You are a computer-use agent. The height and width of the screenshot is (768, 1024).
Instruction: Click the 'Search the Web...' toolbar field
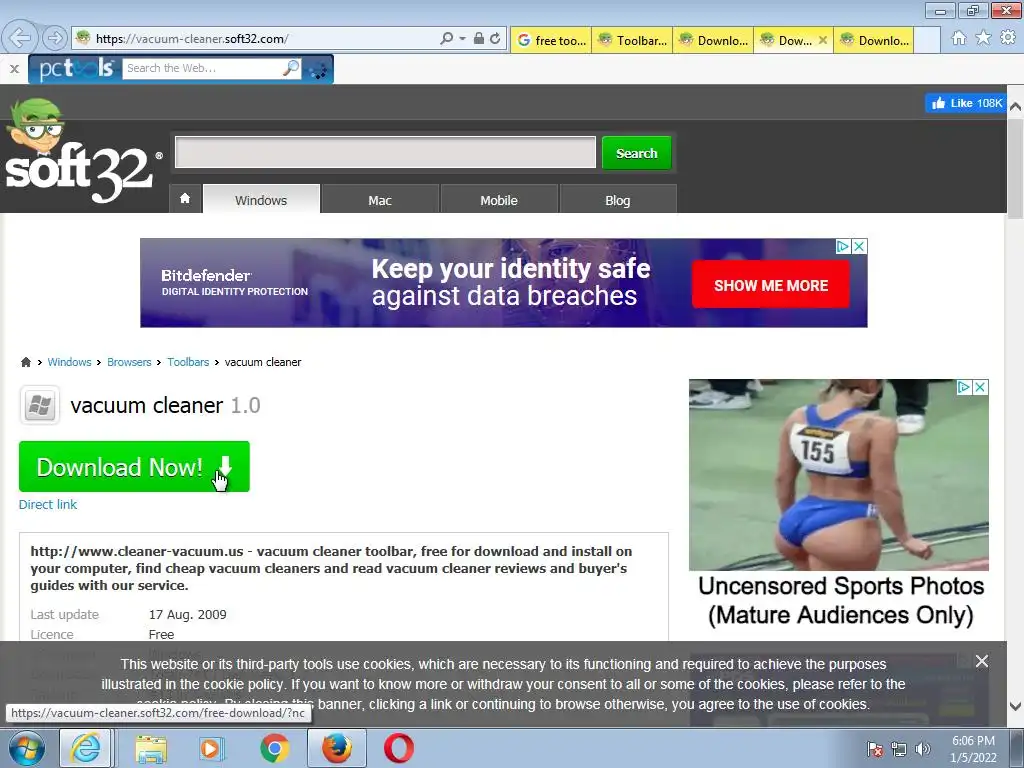point(202,68)
